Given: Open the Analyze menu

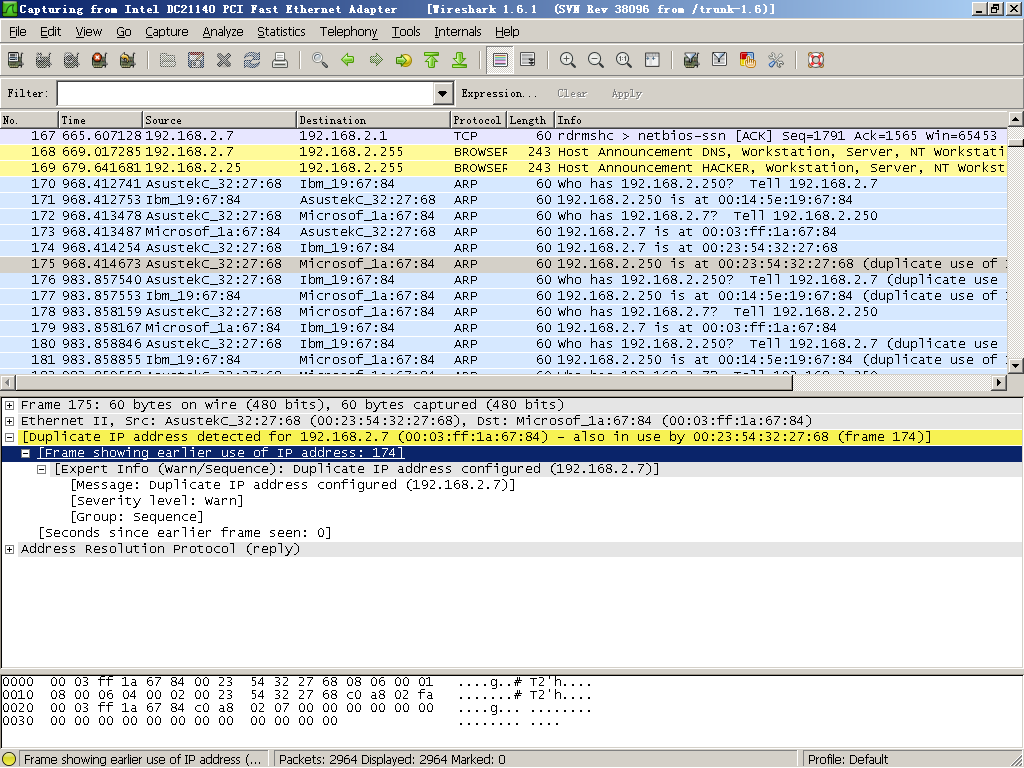Looking at the screenshot, I should click(223, 31).
